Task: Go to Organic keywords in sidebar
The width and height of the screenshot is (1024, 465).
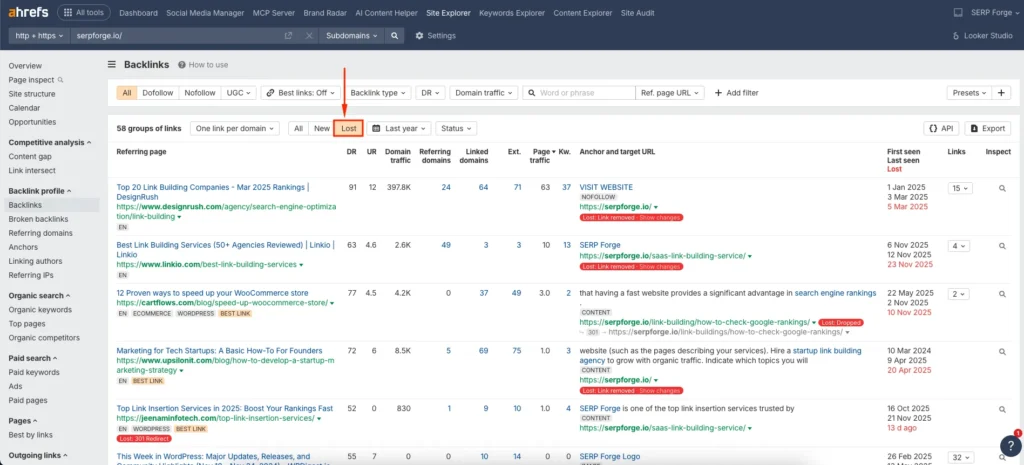Action: point(40,310)
